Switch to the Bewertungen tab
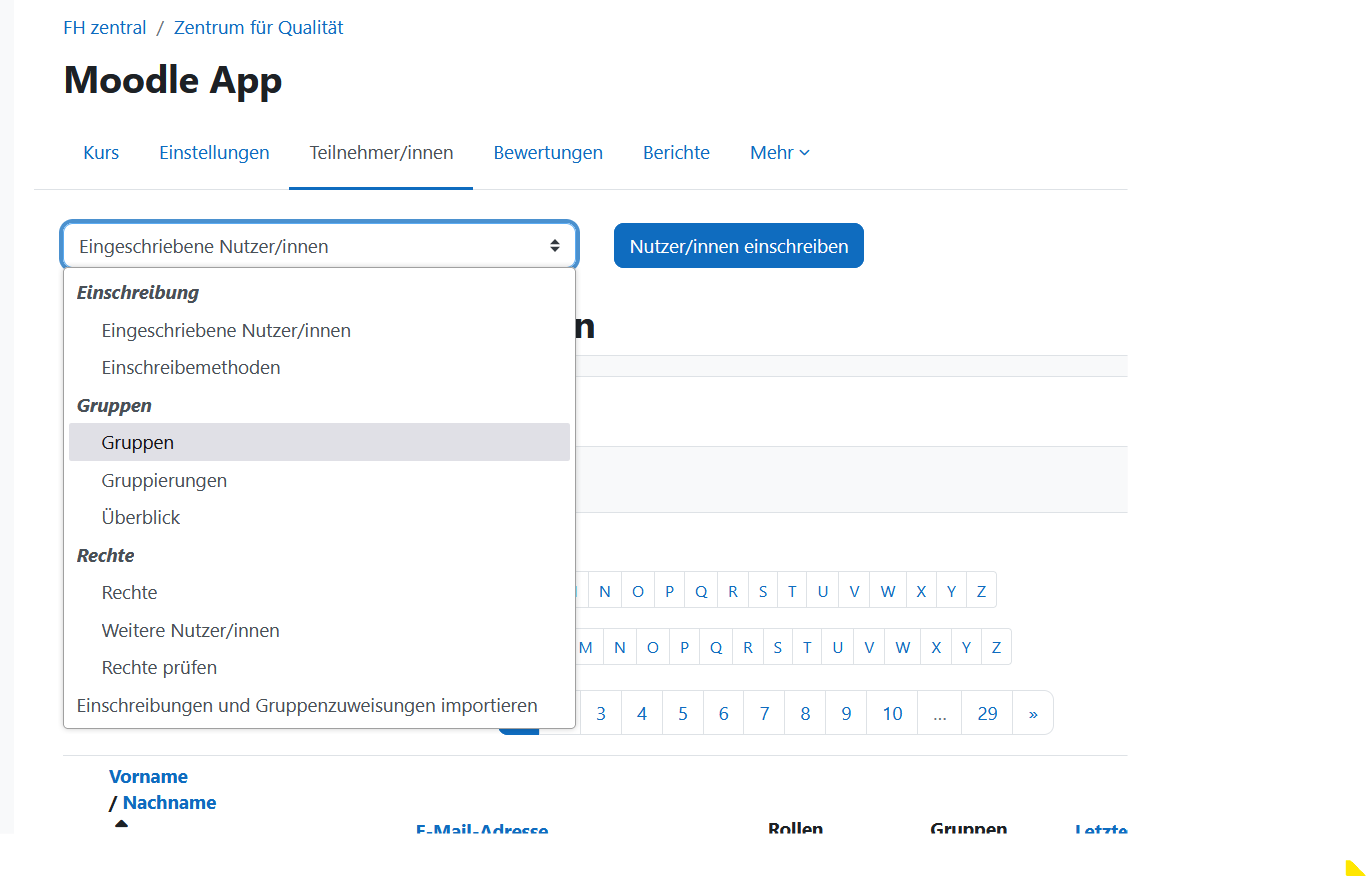1371x876 pixels. pos(548,153)
